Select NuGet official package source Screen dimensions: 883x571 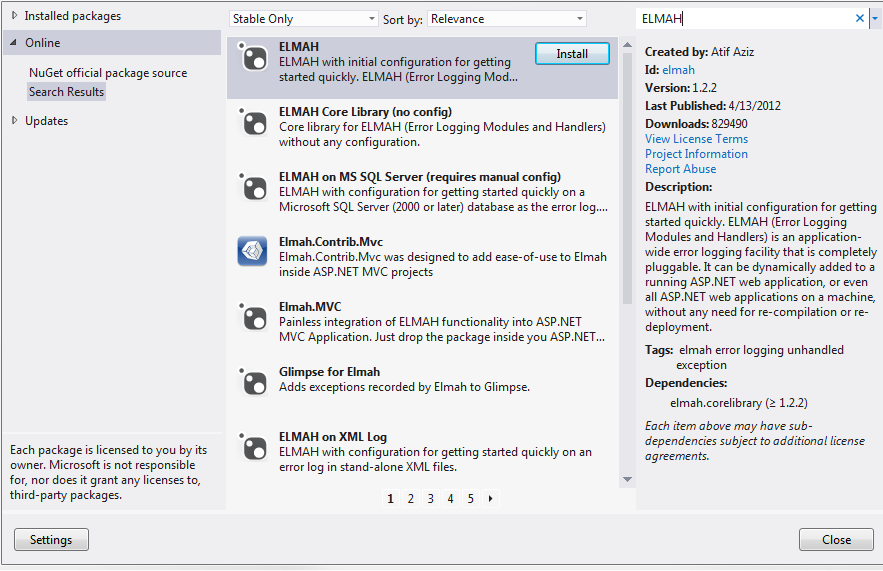[108, 73]
